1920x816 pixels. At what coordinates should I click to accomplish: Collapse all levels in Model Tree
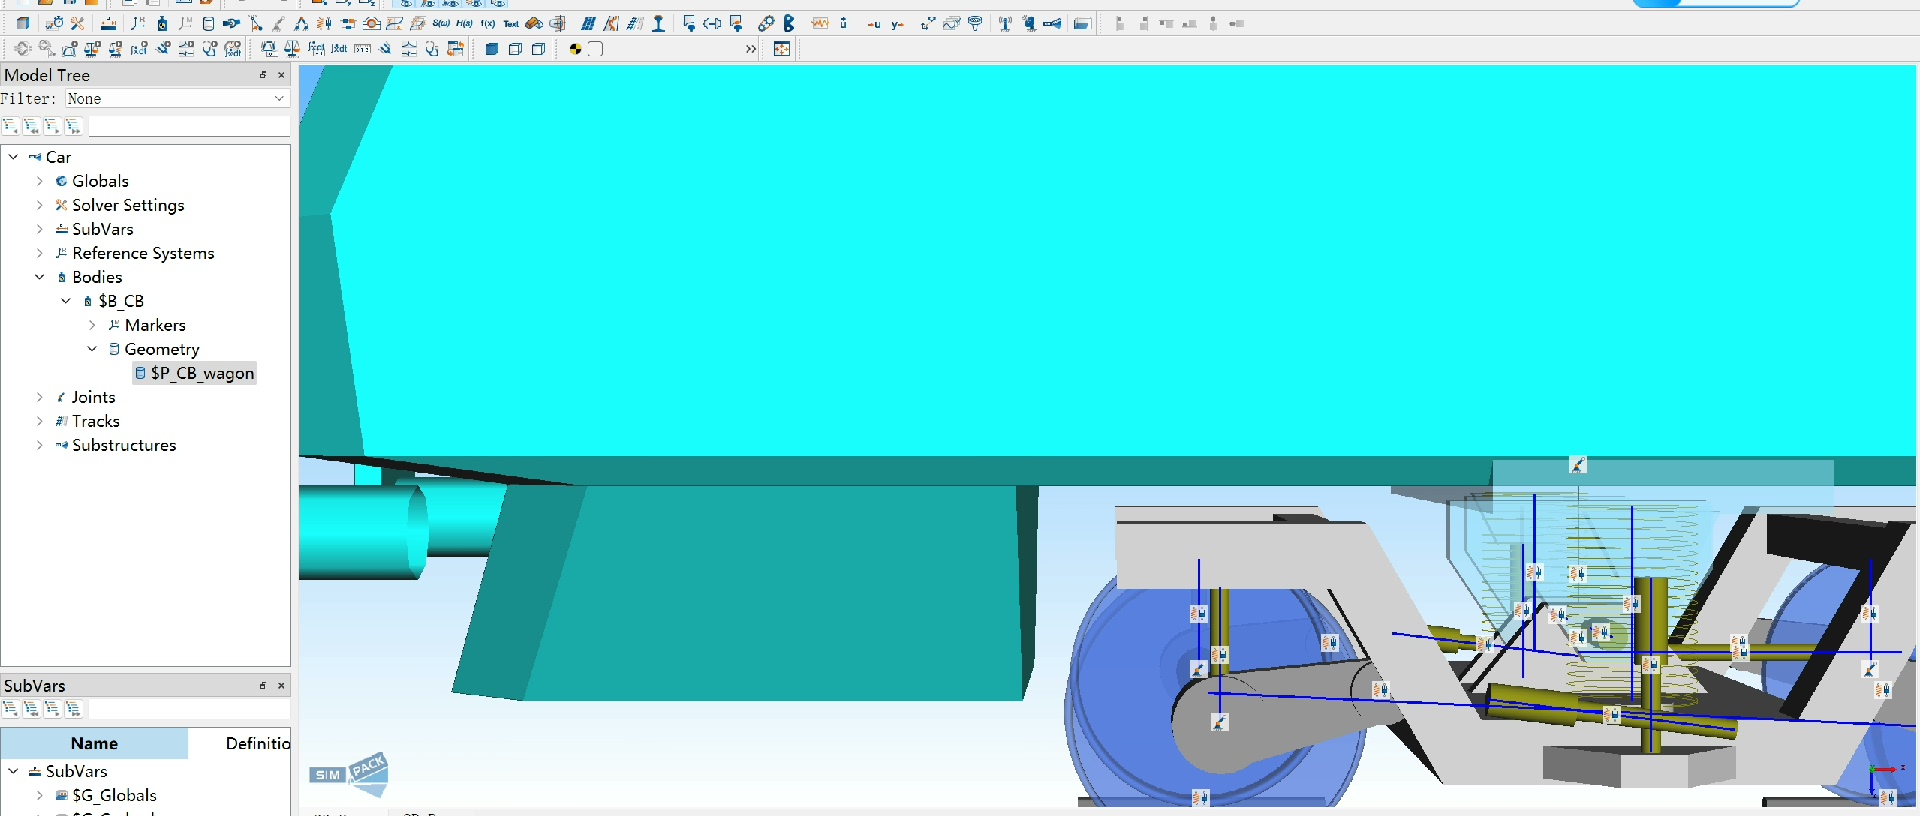[31, 126]
